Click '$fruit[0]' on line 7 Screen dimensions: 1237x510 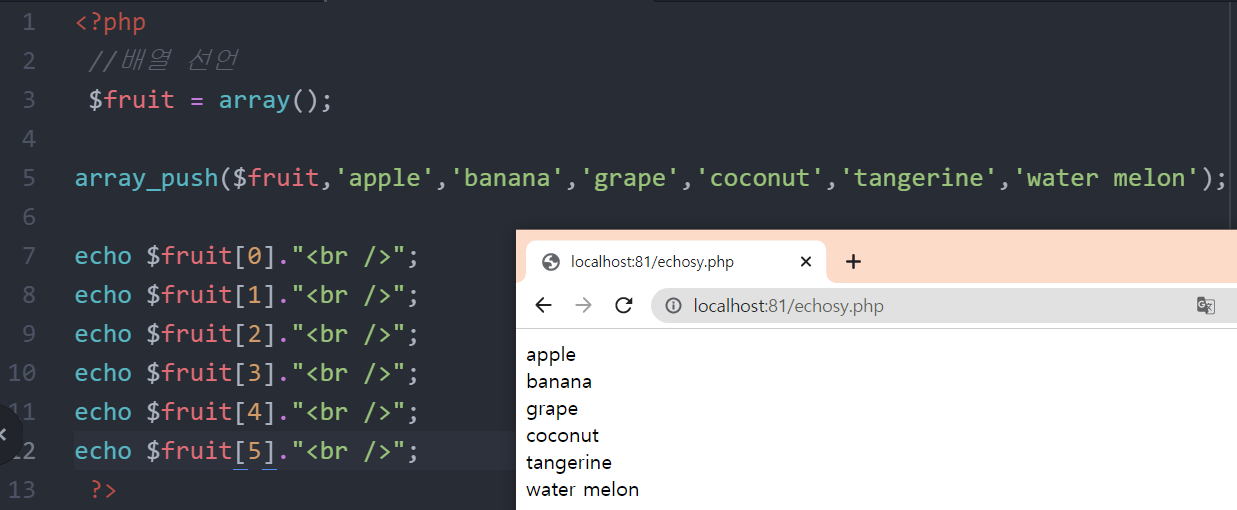(211, 256)
